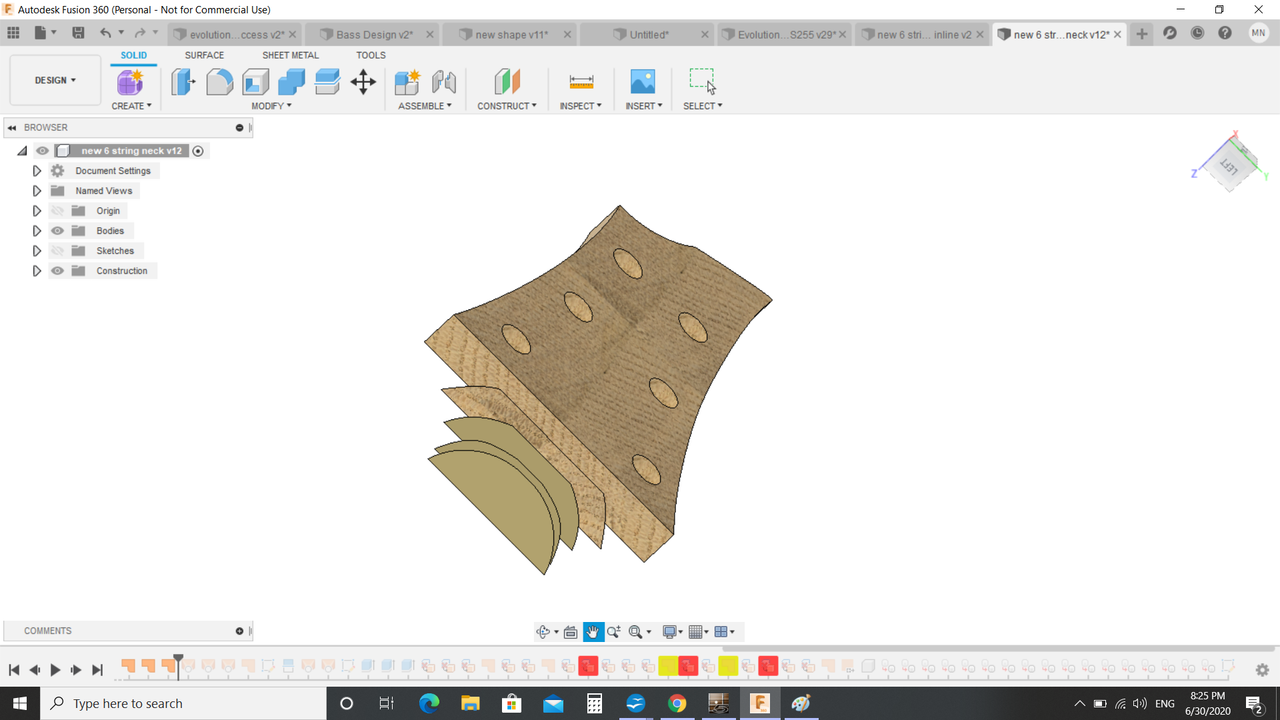Open the INSERT dropdown menu
Viewport: 1280px width, 720px height.
(644, 106)
